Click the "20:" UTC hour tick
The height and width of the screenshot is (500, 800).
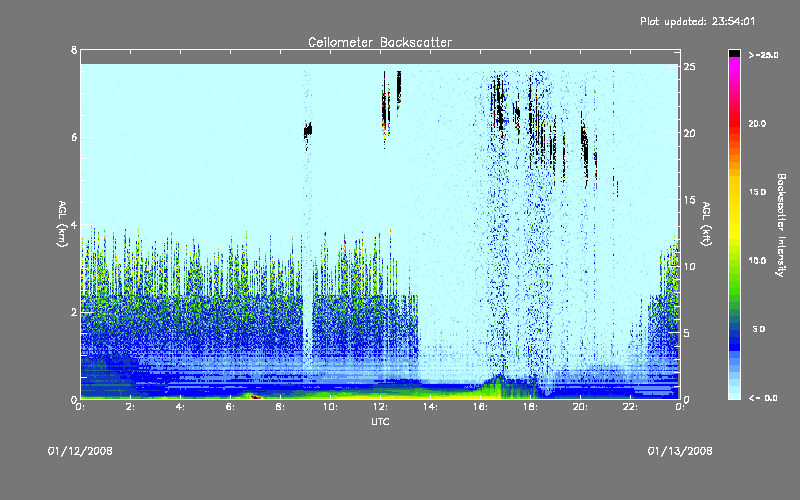[580, 407]
